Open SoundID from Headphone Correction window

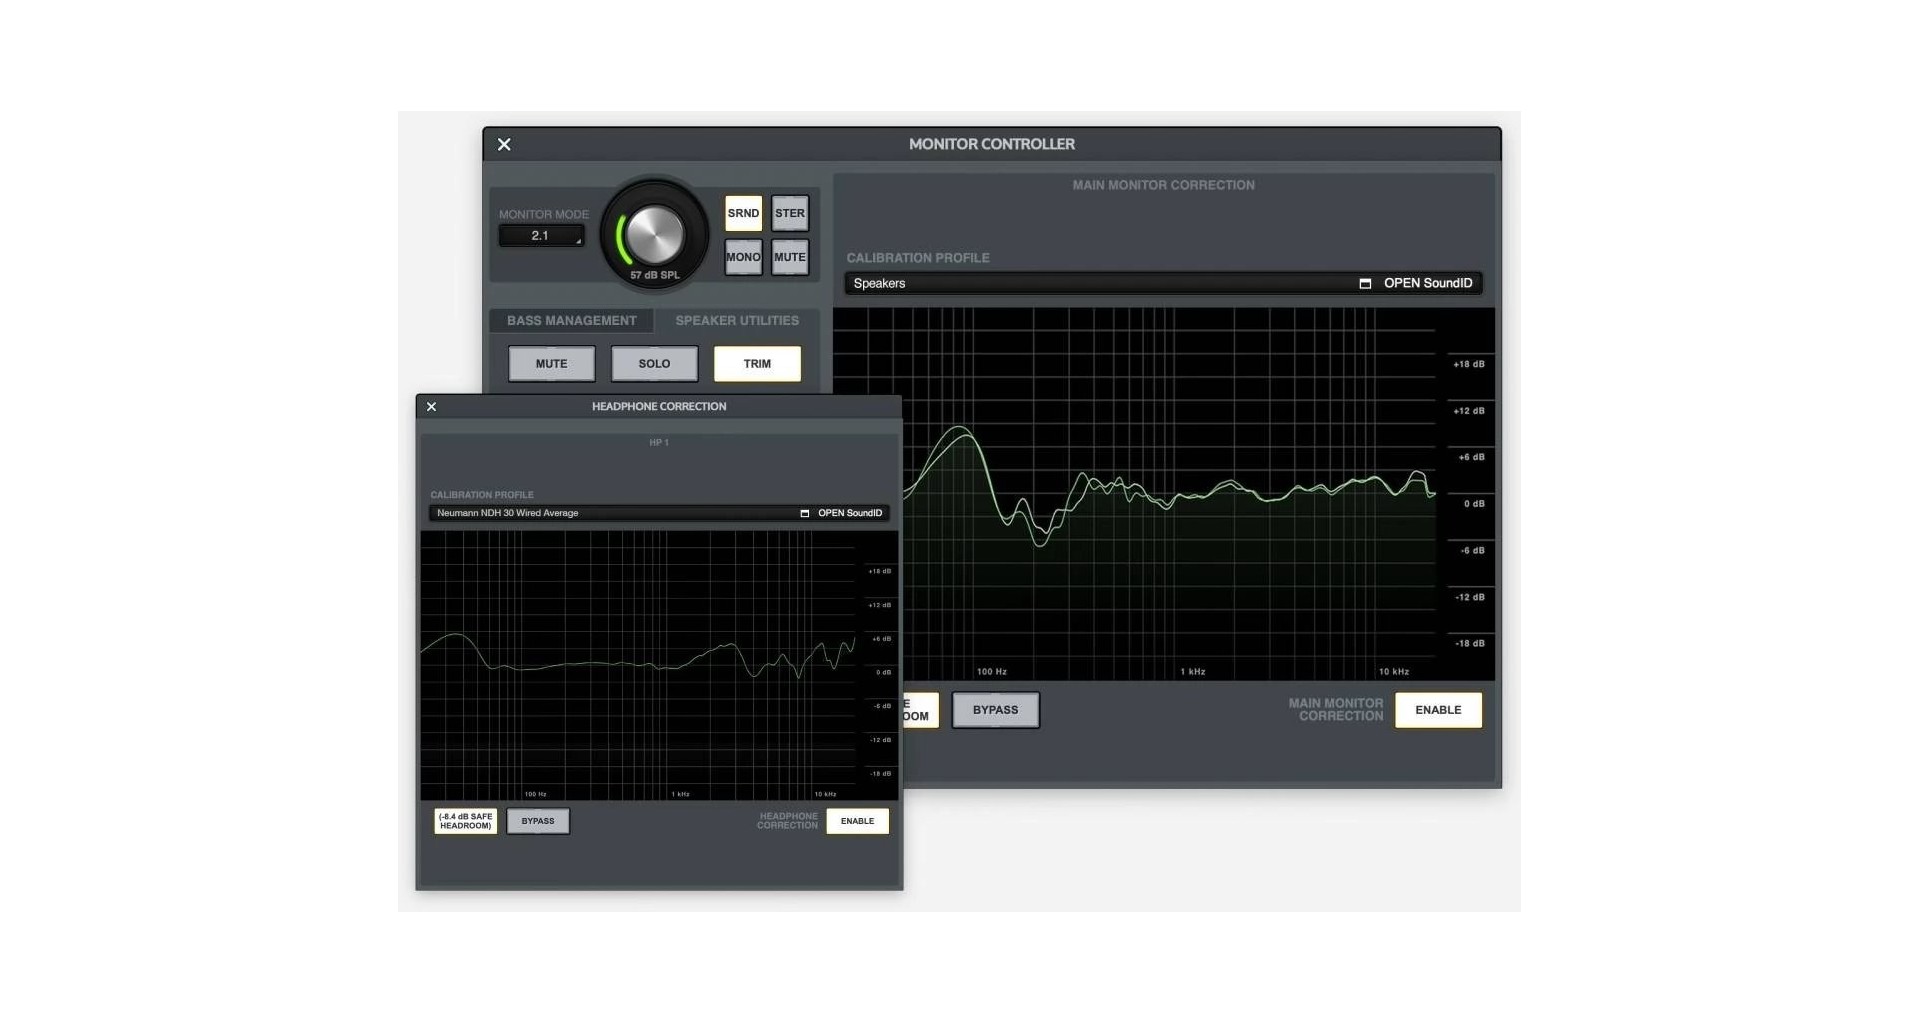842,514
